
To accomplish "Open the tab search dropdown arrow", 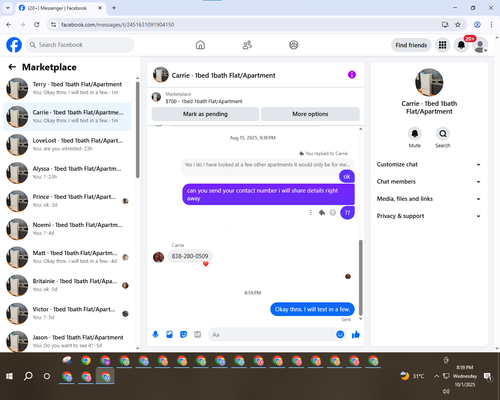I will tap(8, 8).
